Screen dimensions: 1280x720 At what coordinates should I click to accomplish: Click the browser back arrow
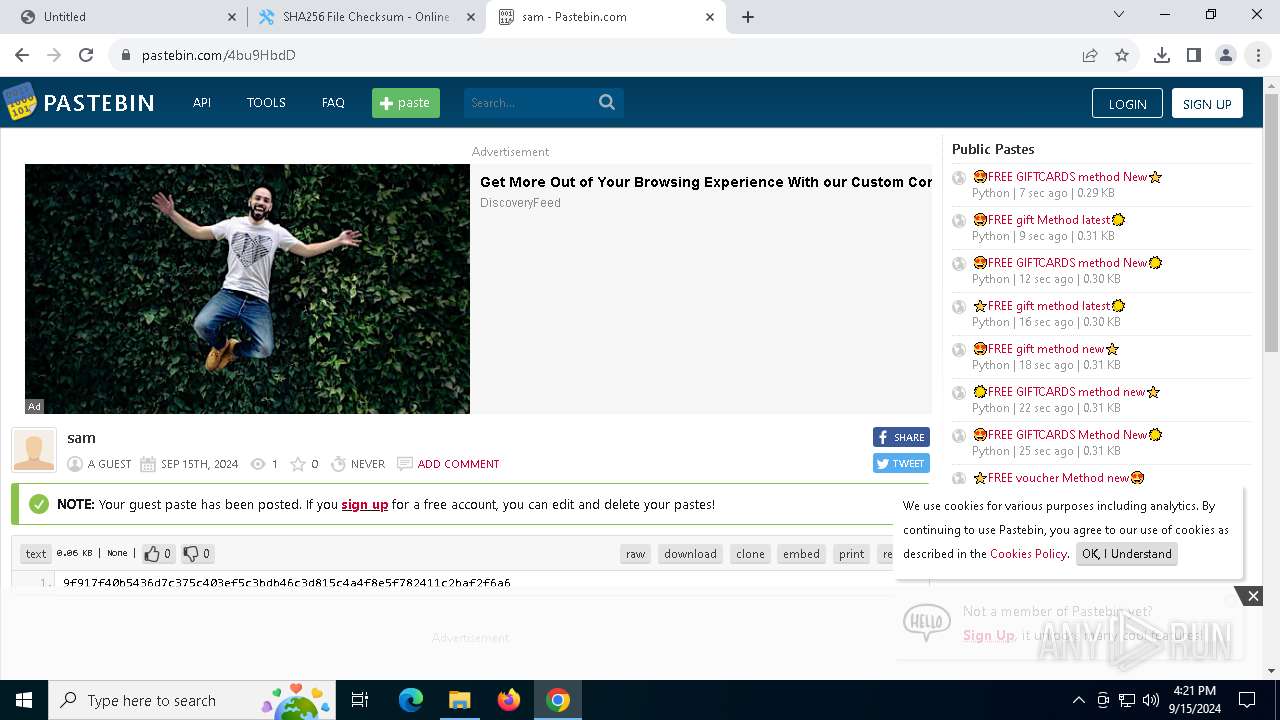pyautogui.click(x=22, y=55)
